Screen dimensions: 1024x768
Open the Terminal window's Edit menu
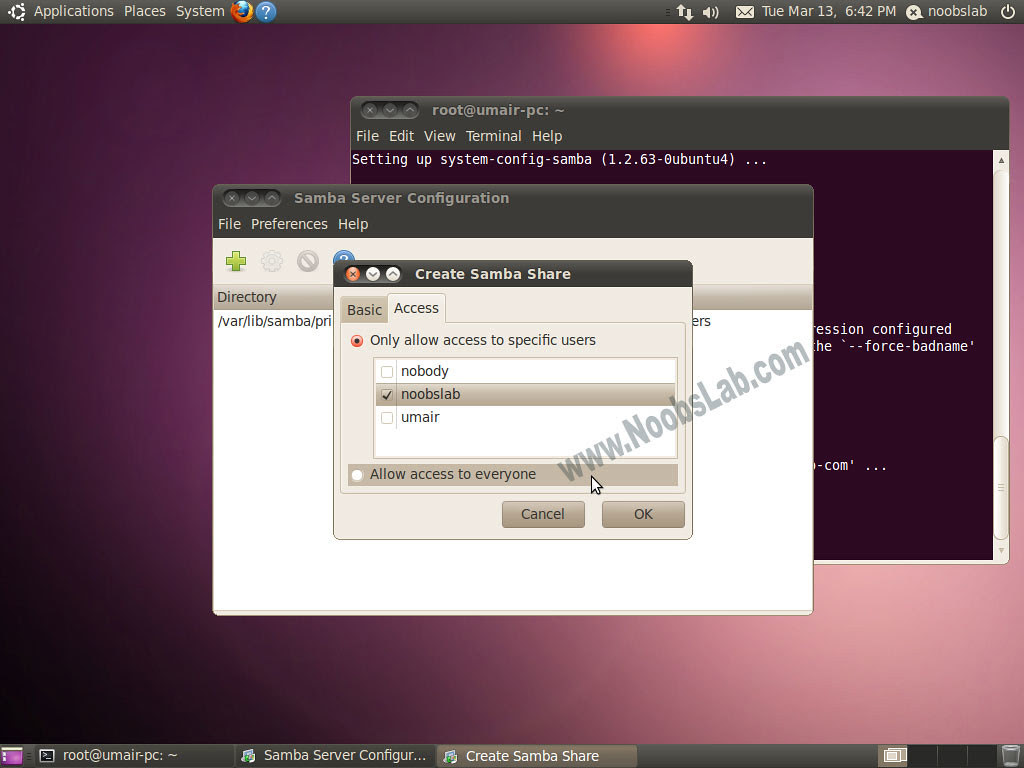pos(402,136)
